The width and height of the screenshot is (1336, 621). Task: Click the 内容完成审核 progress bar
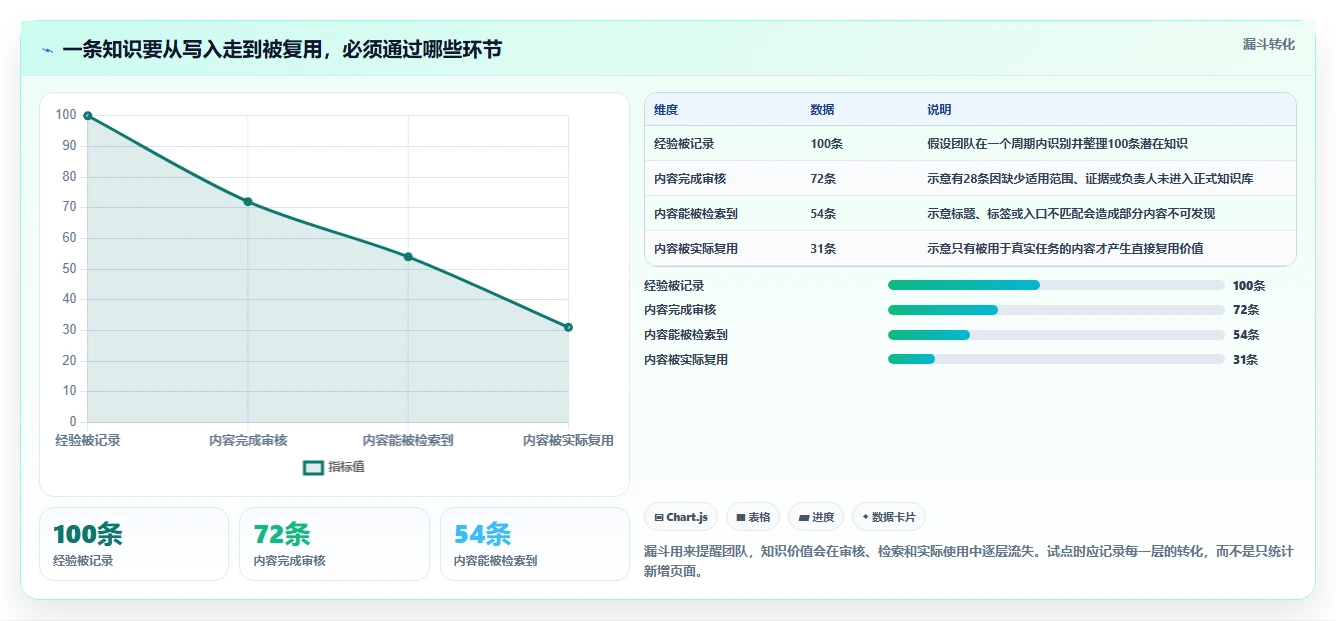click(x=1056, y=310)
